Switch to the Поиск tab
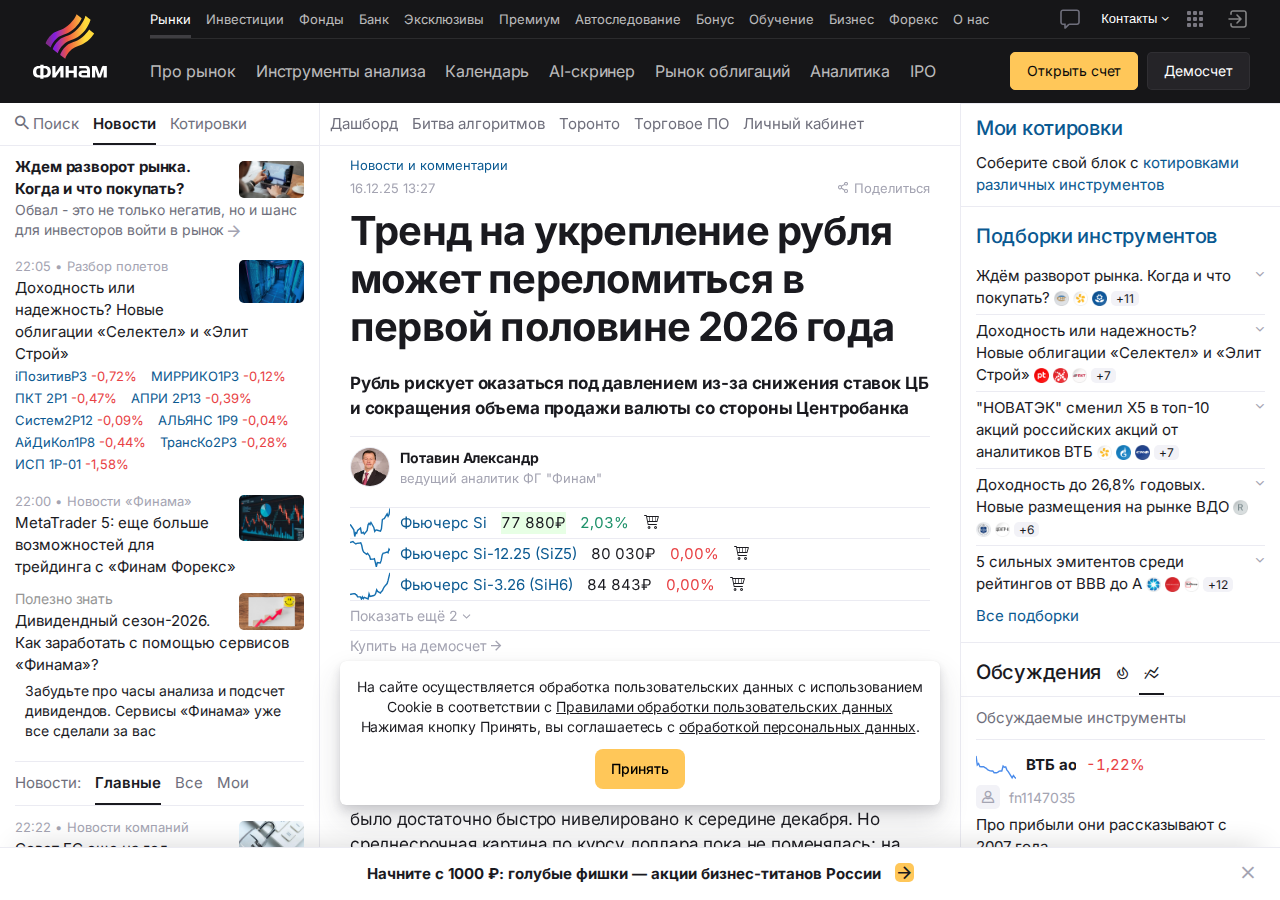This screenshot has width=1280, height=900. (47, 124)
